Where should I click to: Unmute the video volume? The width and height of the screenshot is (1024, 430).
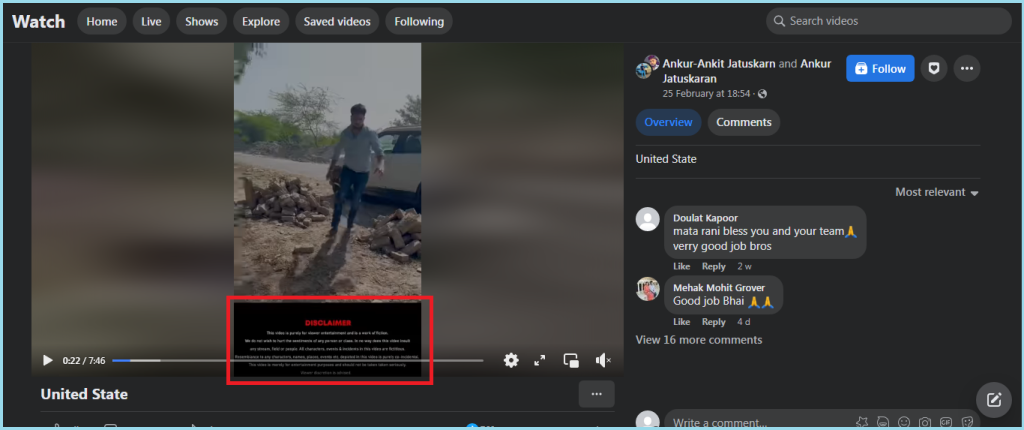click(x=603, y=360)
